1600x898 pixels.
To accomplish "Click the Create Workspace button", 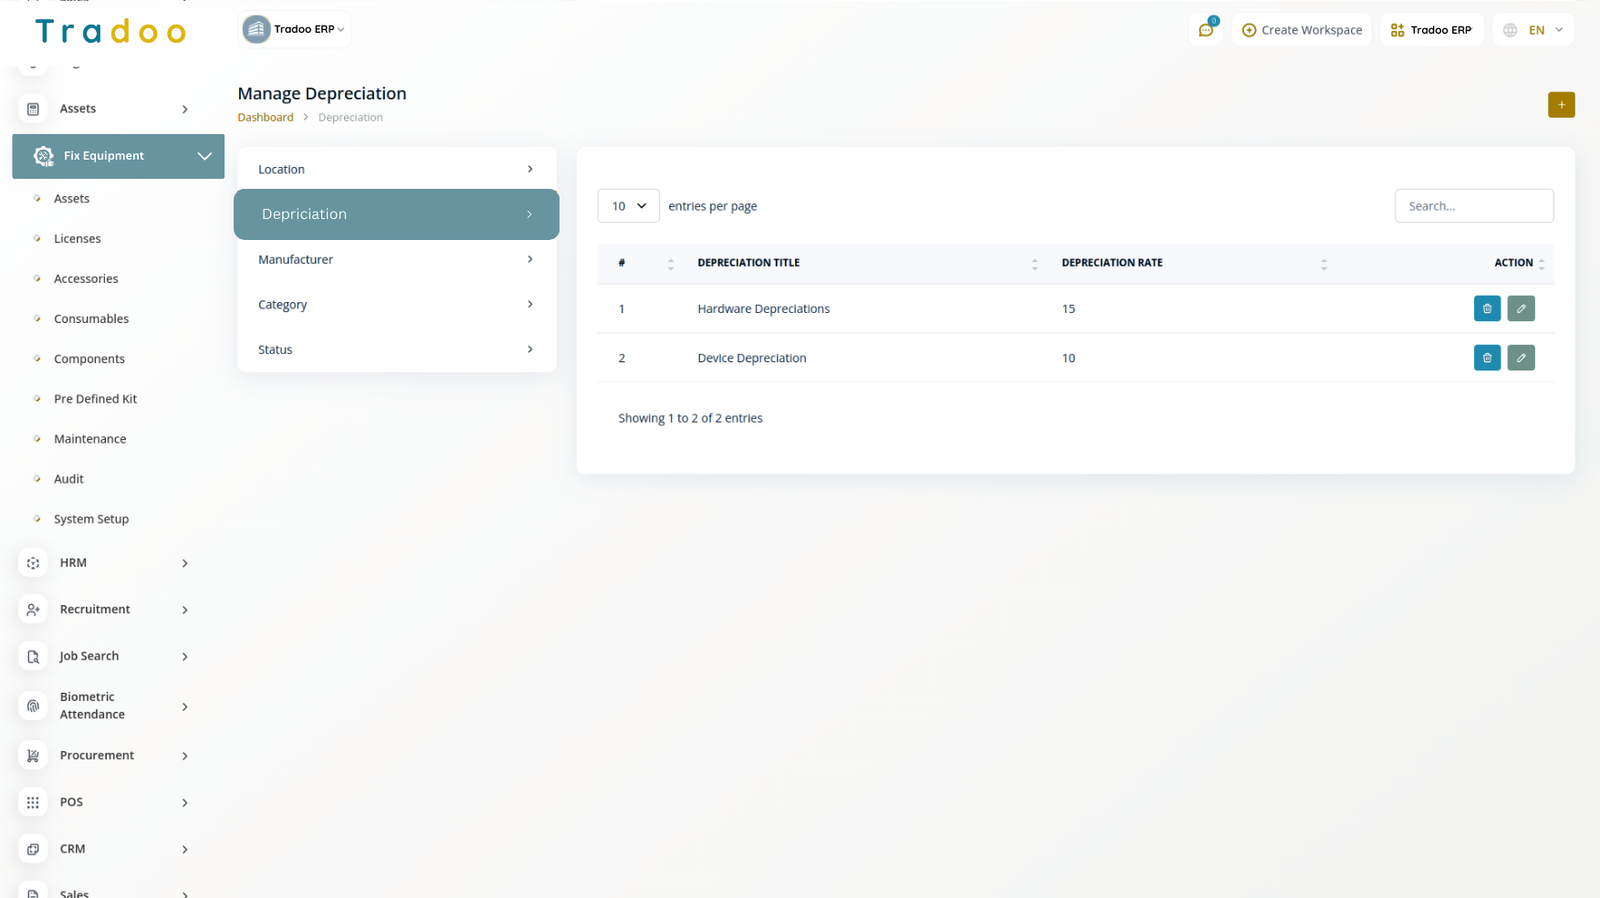I will (1302, 30).
